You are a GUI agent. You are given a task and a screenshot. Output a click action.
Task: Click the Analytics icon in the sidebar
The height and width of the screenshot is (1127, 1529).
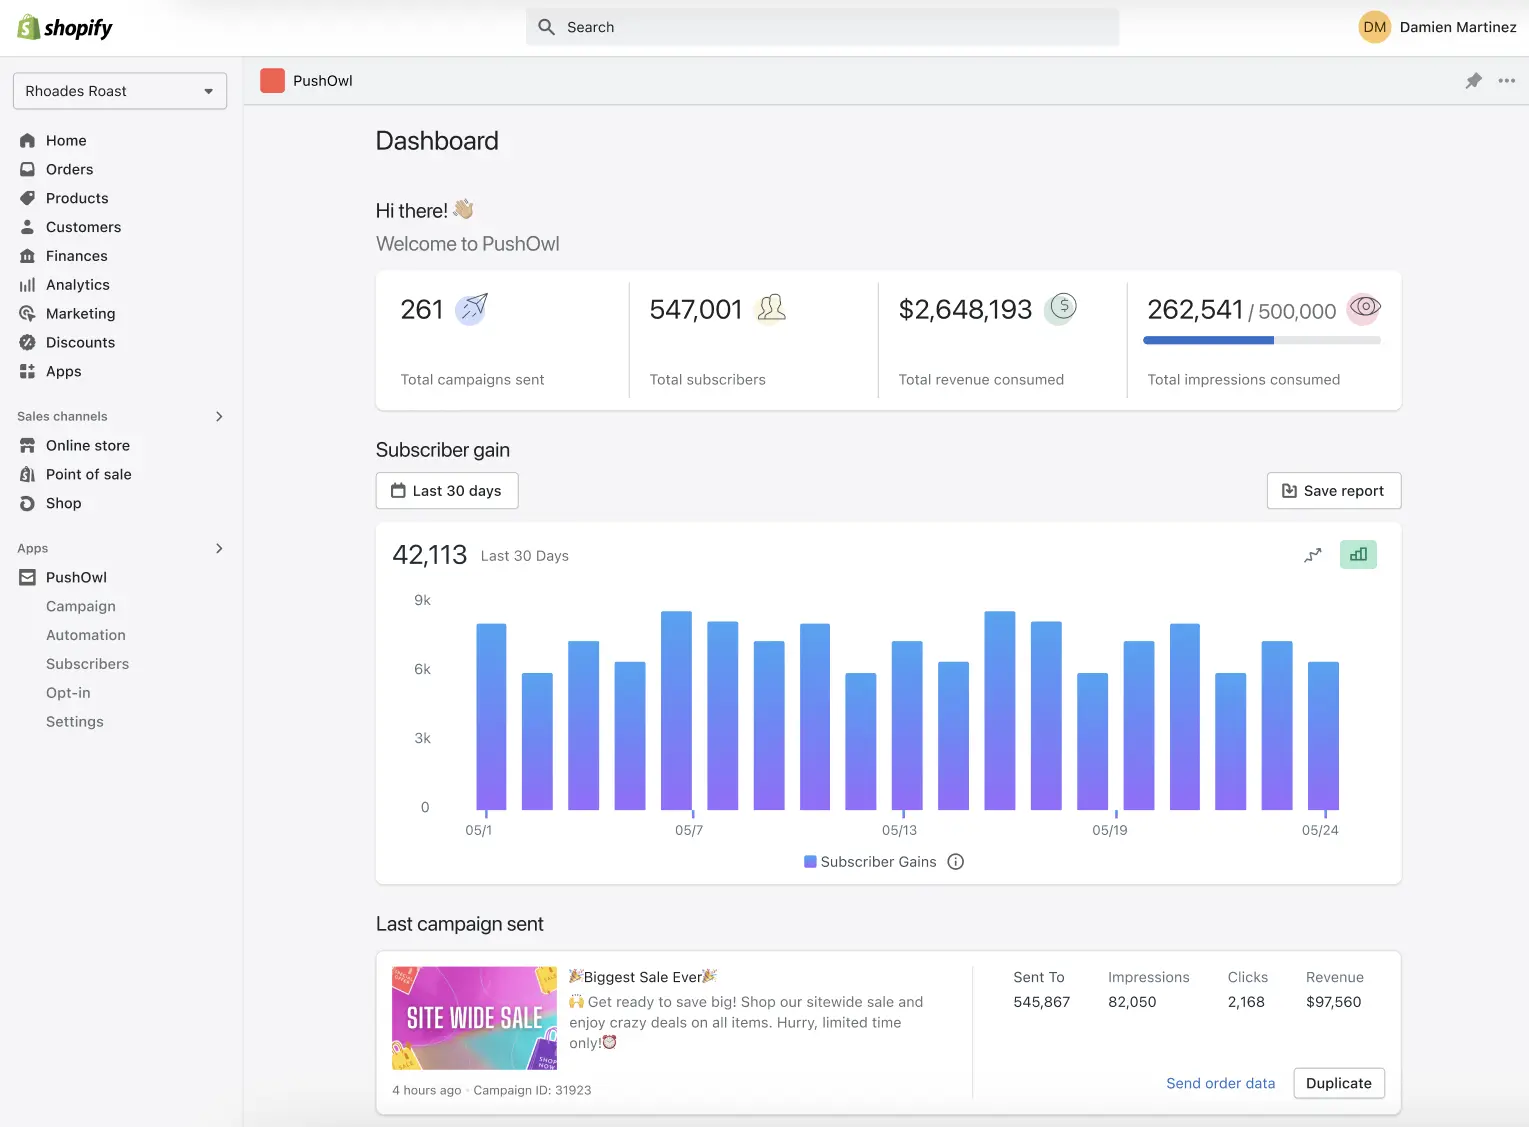coord(27,284)
